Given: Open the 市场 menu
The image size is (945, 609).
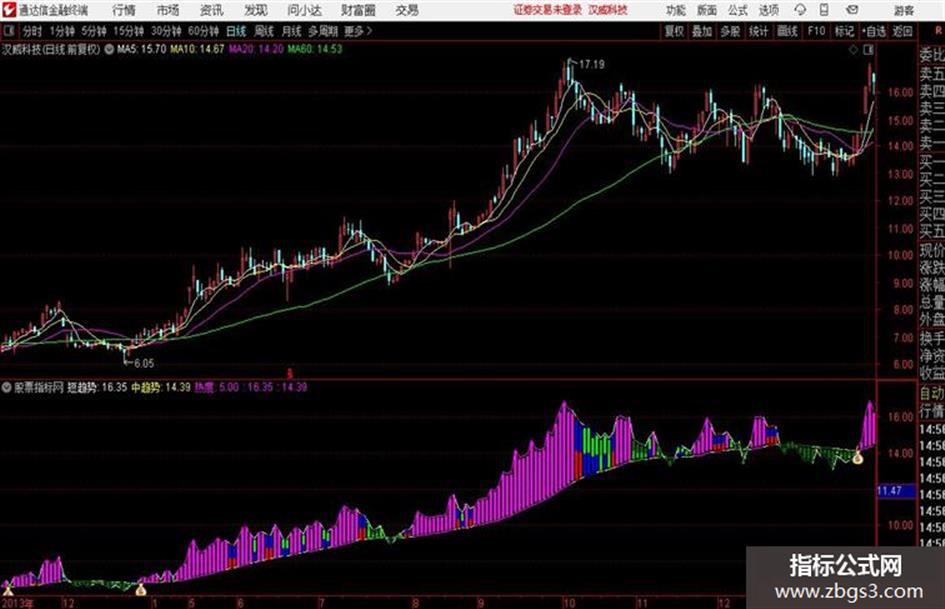Looking at the screenshot, I should click(168, 10).
